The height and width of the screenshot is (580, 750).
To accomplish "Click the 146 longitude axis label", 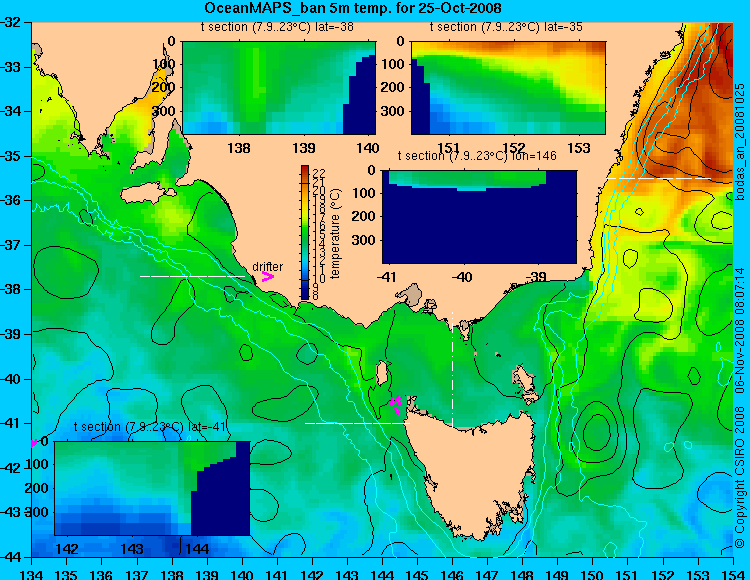I will (x=452, y=574).
